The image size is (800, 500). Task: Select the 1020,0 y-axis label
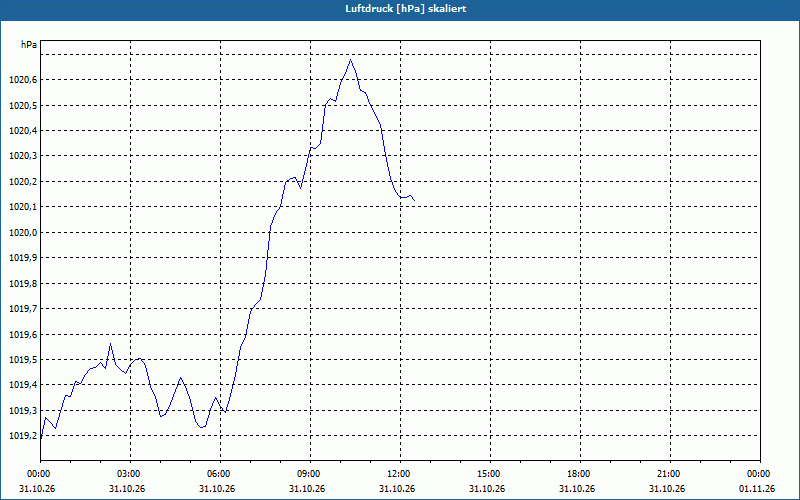pos(23,232)
